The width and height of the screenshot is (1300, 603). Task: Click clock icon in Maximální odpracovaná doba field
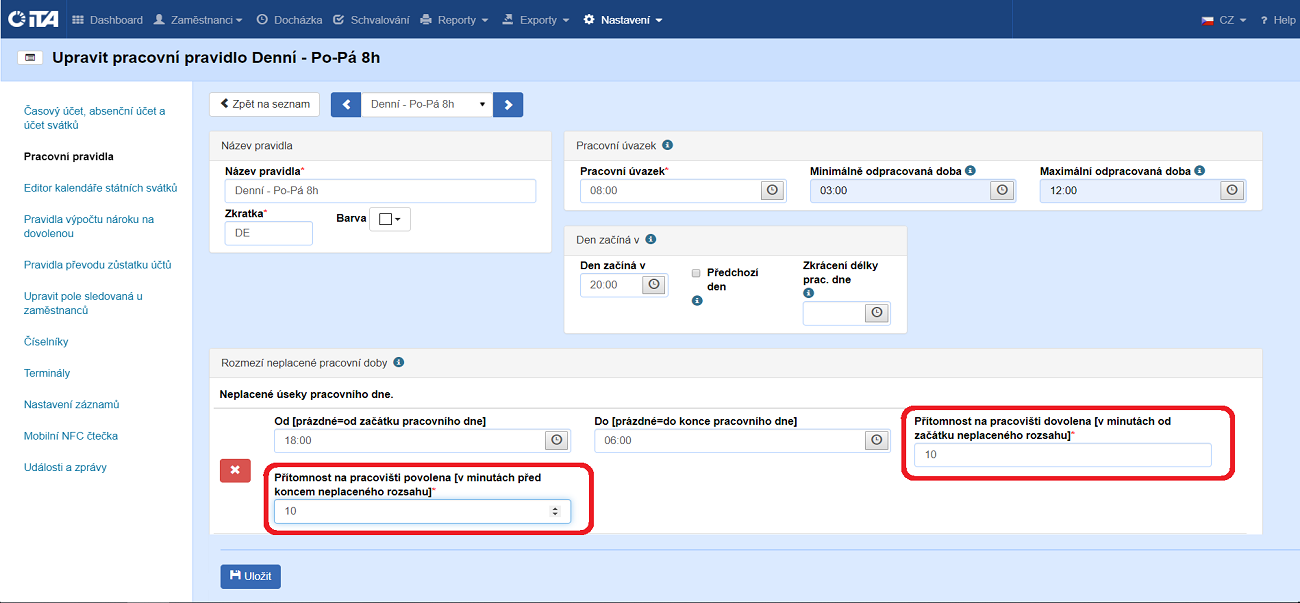1231,191
